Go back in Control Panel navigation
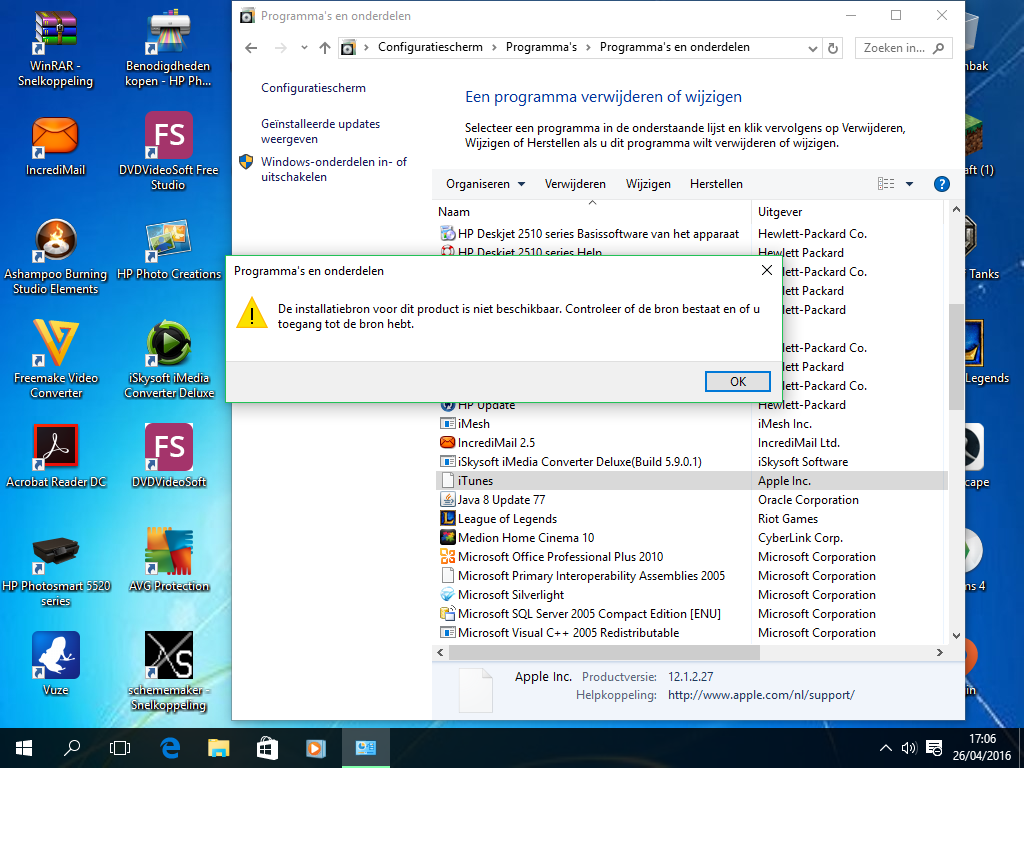 click(251, 48)
